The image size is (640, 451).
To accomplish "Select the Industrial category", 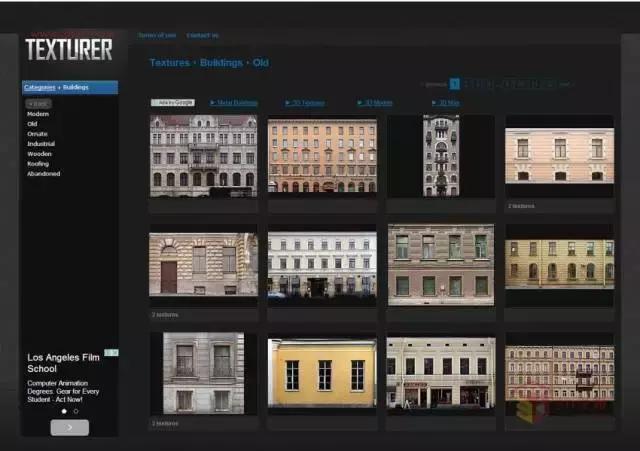I will pos(41,144).
